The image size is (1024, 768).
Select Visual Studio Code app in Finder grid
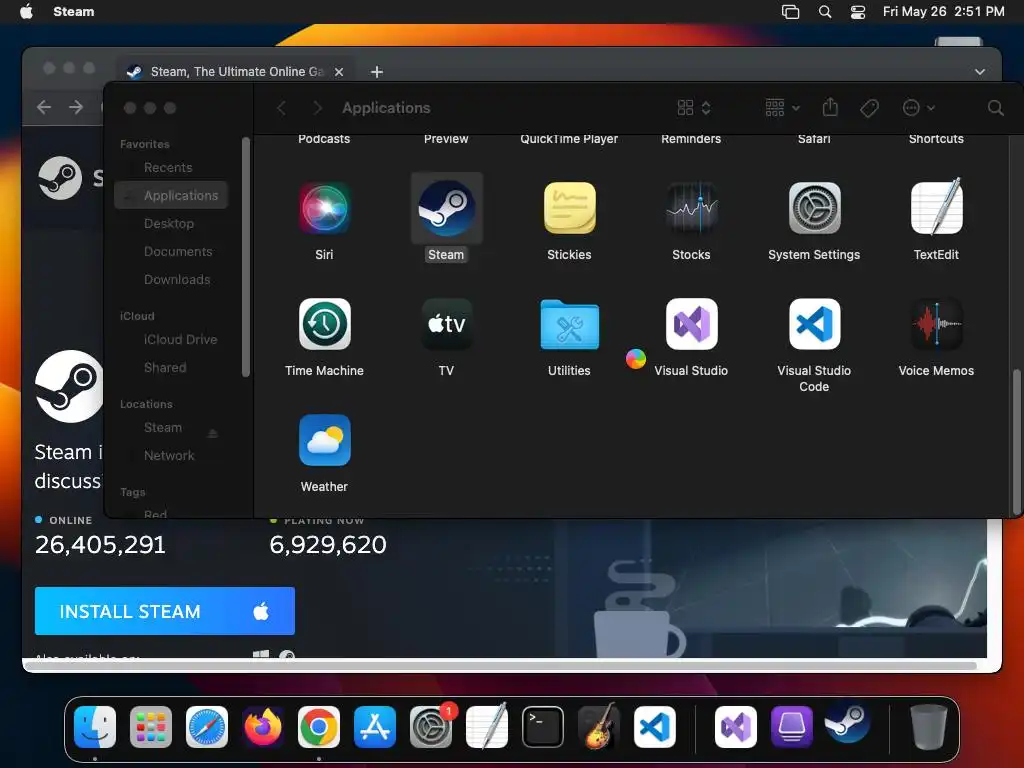(x=814, y=324)
